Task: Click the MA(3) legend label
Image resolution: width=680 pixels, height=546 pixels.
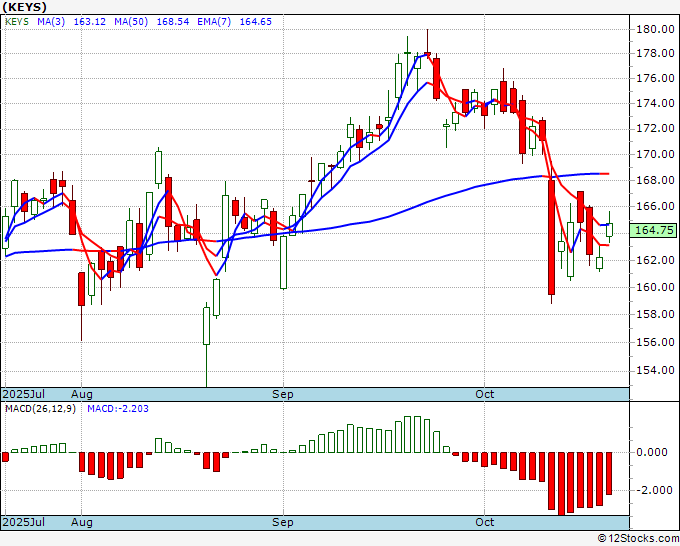Action: click(51, 22)
